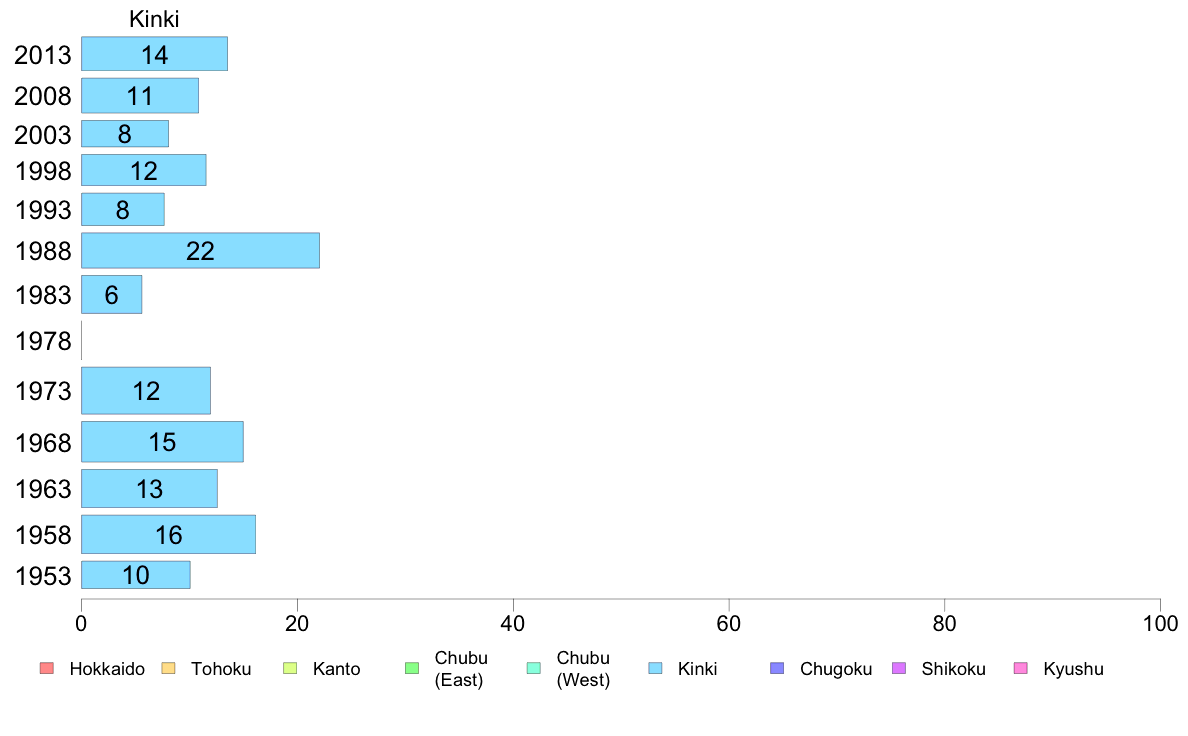
Task: Select the 1953 bar showing 10
Action: (x=136, y=575)
